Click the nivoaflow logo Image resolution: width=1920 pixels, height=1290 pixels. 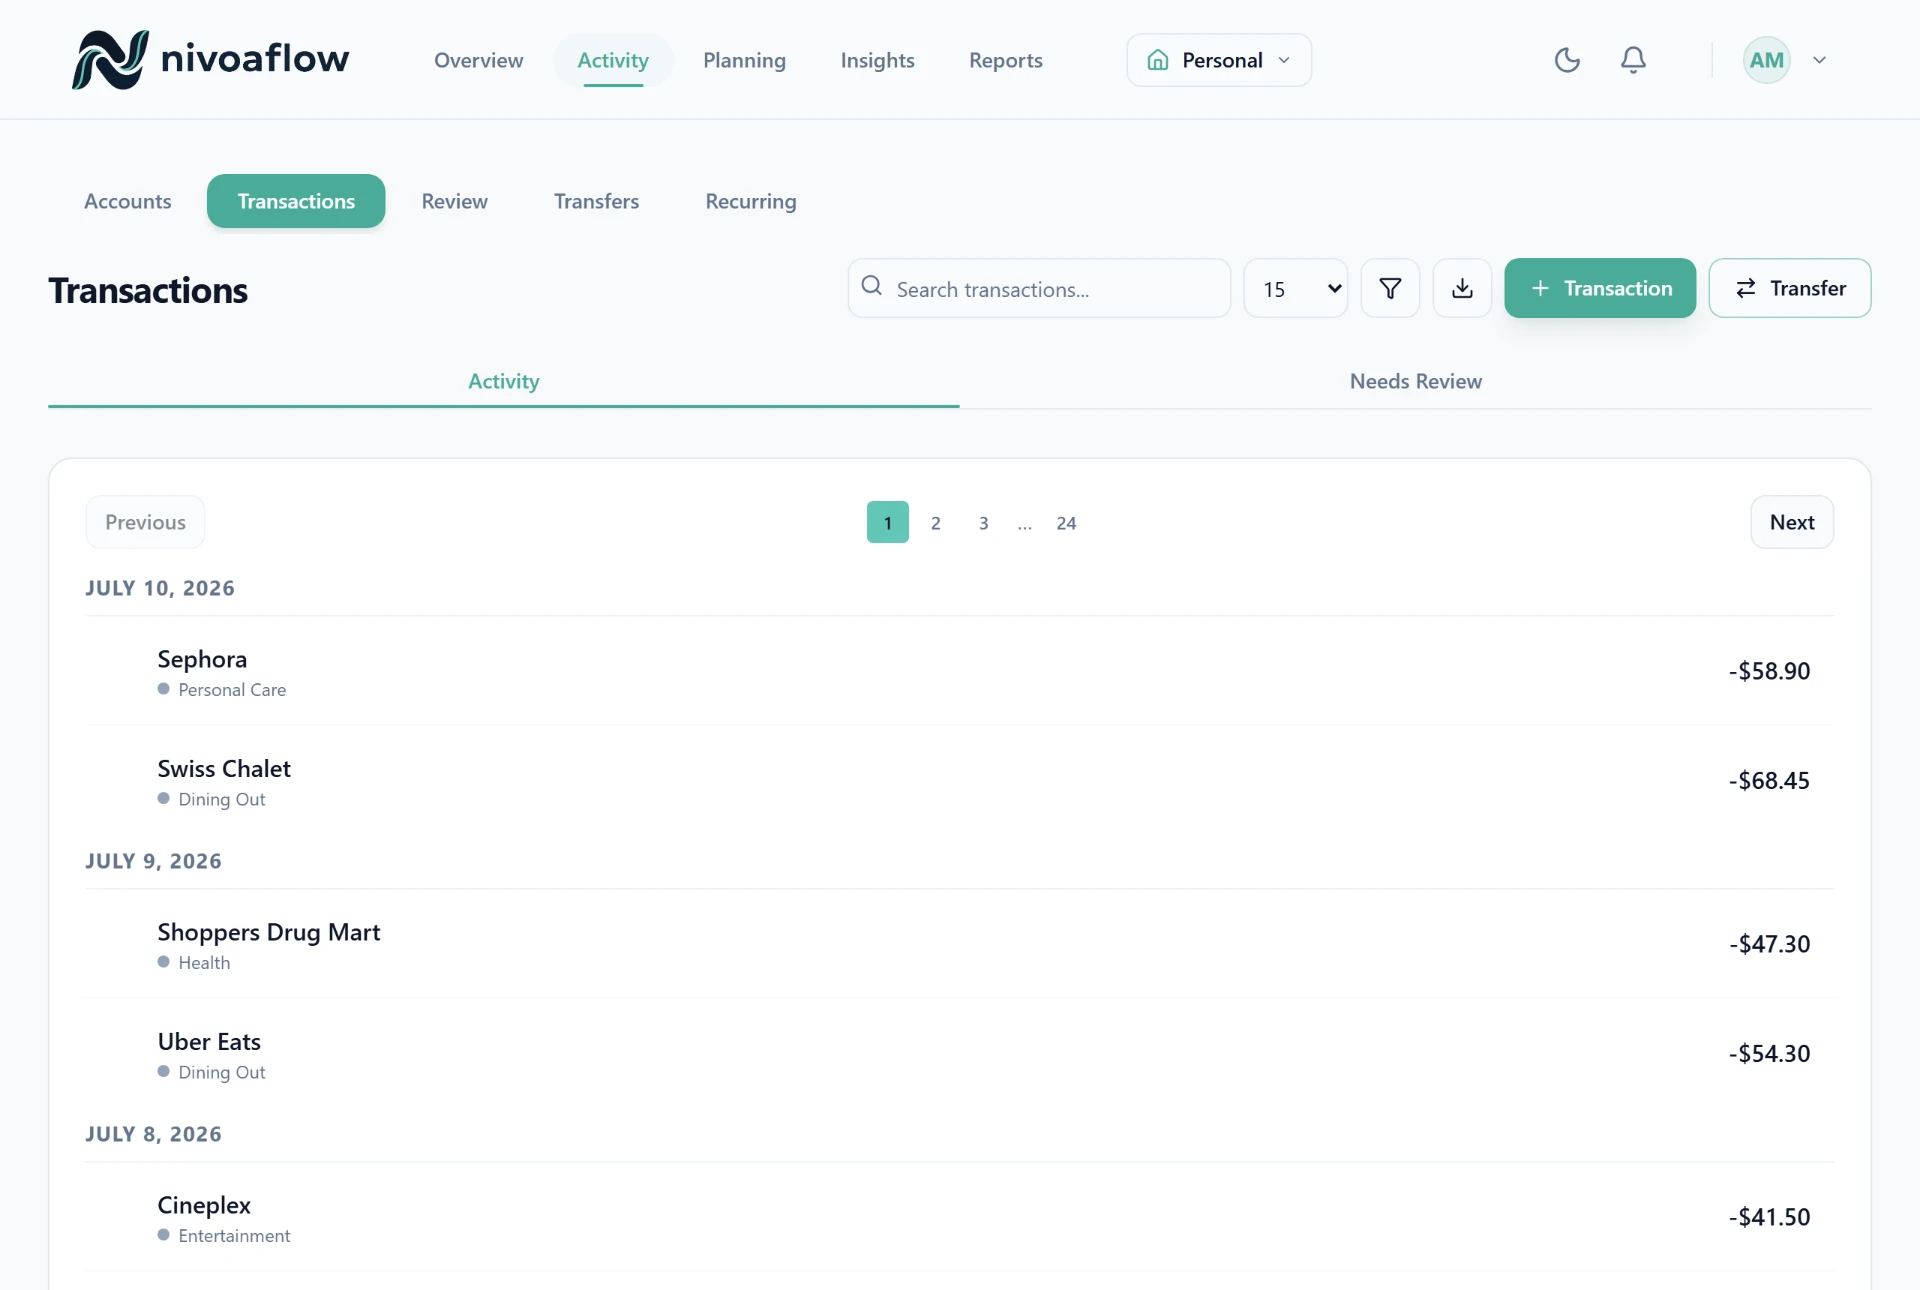pyautogui.click(x=210, y=60)
